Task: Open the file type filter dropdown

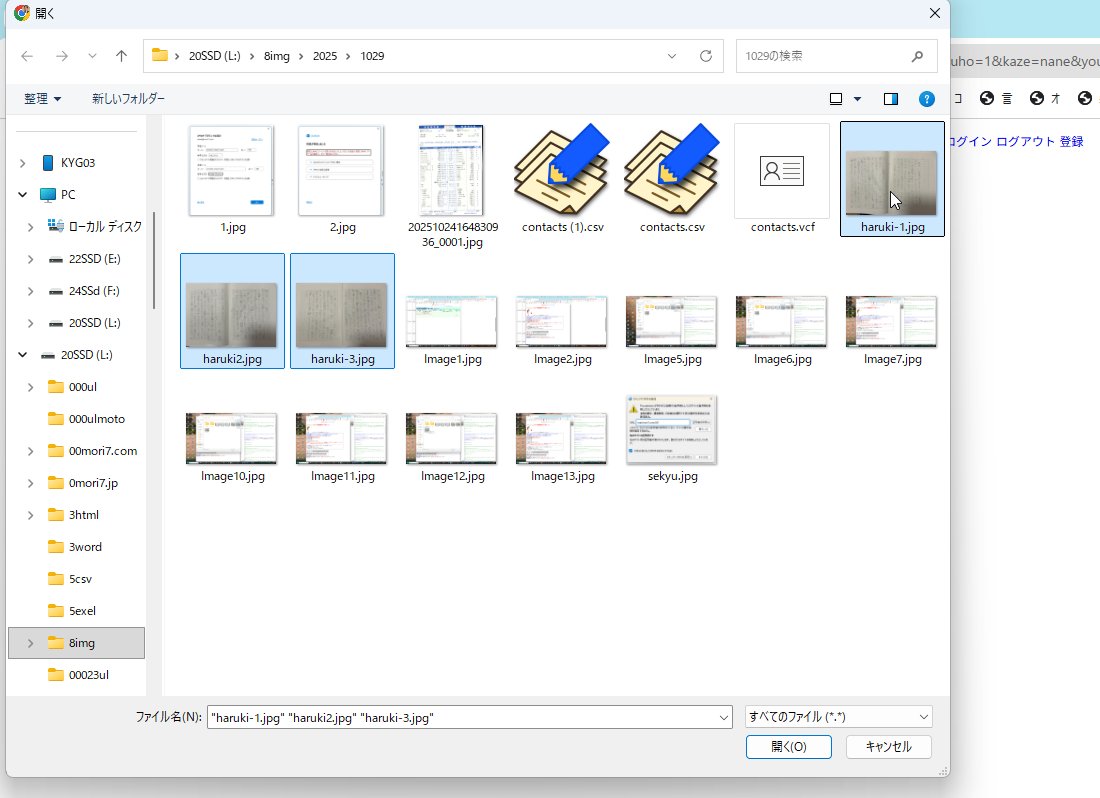Action: [x=838, y=717]
